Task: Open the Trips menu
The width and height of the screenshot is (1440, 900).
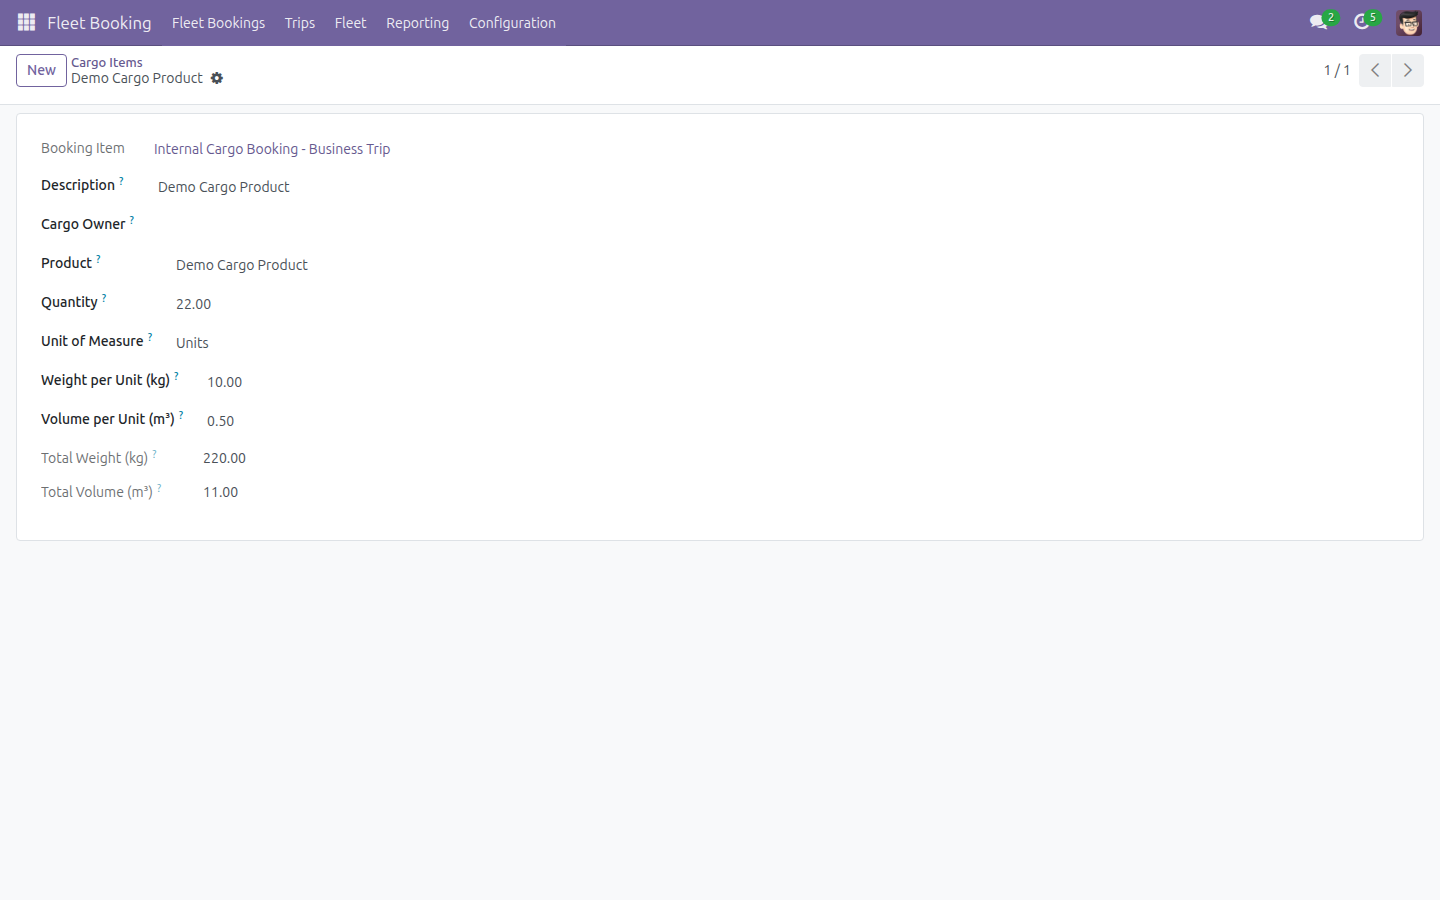Action: pyautogui.click(x=300, y=22)
